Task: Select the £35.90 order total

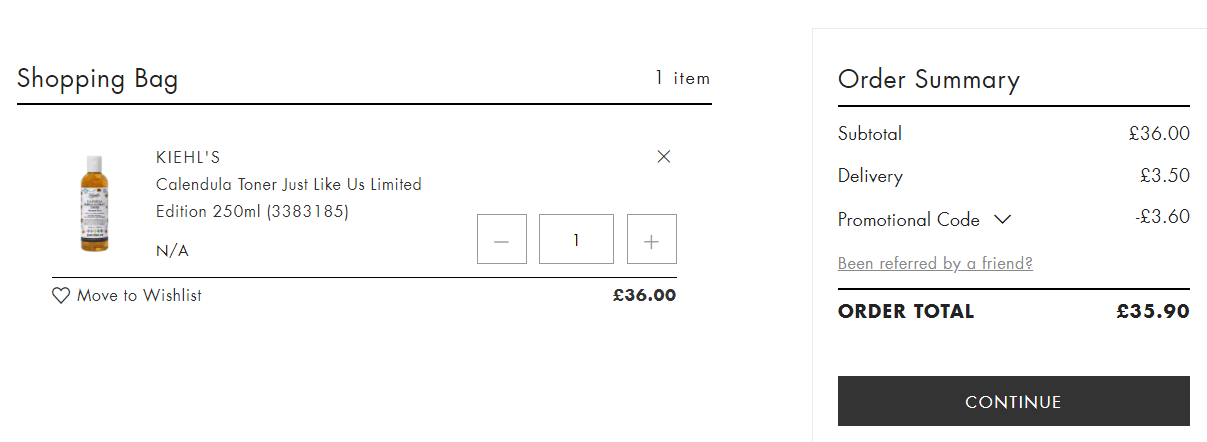Action: click(x=1153, y=311)
